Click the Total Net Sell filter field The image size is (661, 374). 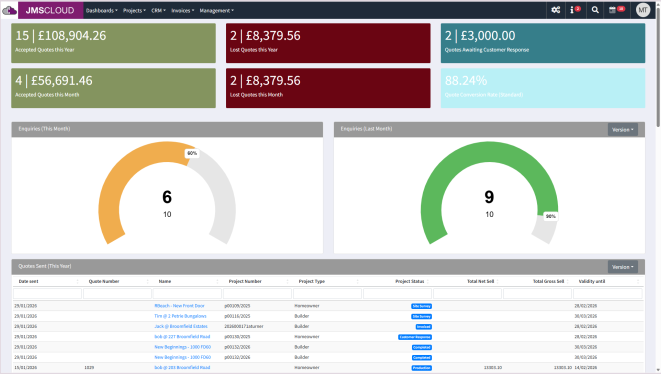468,293
